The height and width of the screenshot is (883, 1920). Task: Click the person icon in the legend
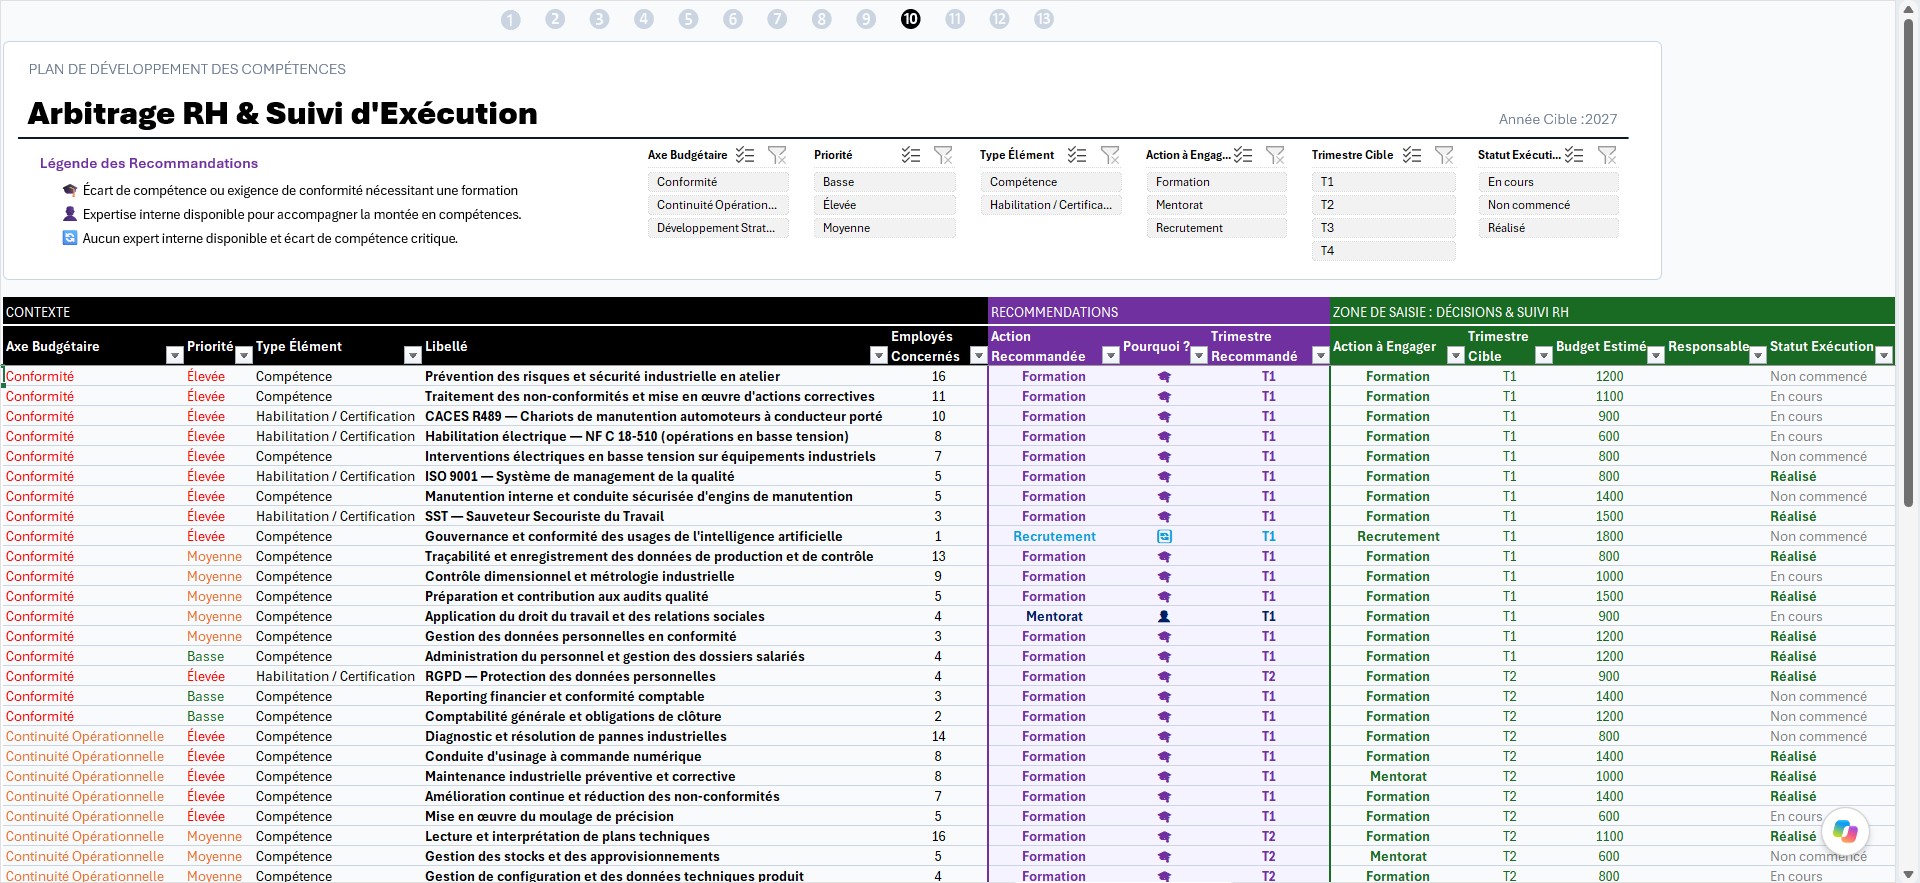click(x=70, y=214)
